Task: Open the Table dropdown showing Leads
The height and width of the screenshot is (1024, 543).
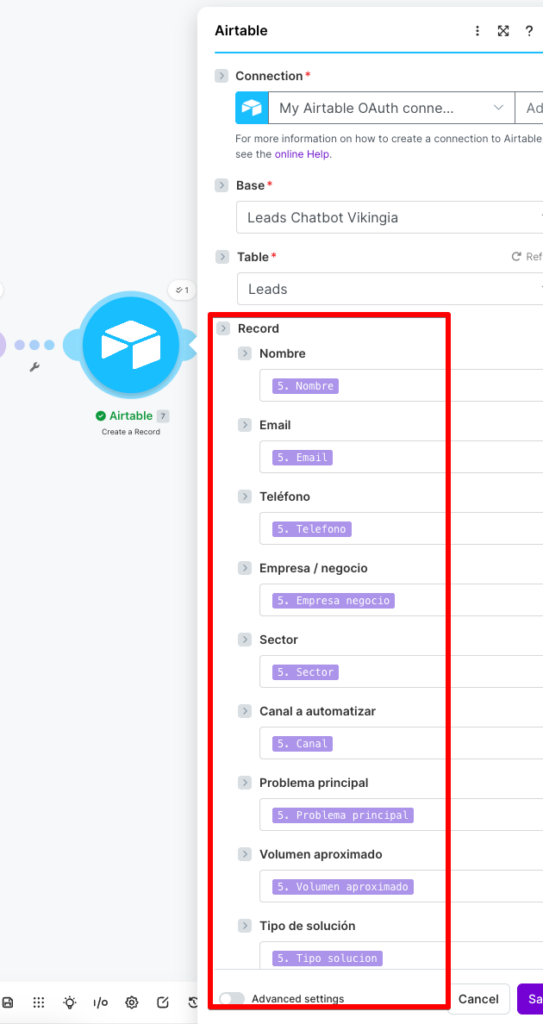Action: click(x=389, y=289)
